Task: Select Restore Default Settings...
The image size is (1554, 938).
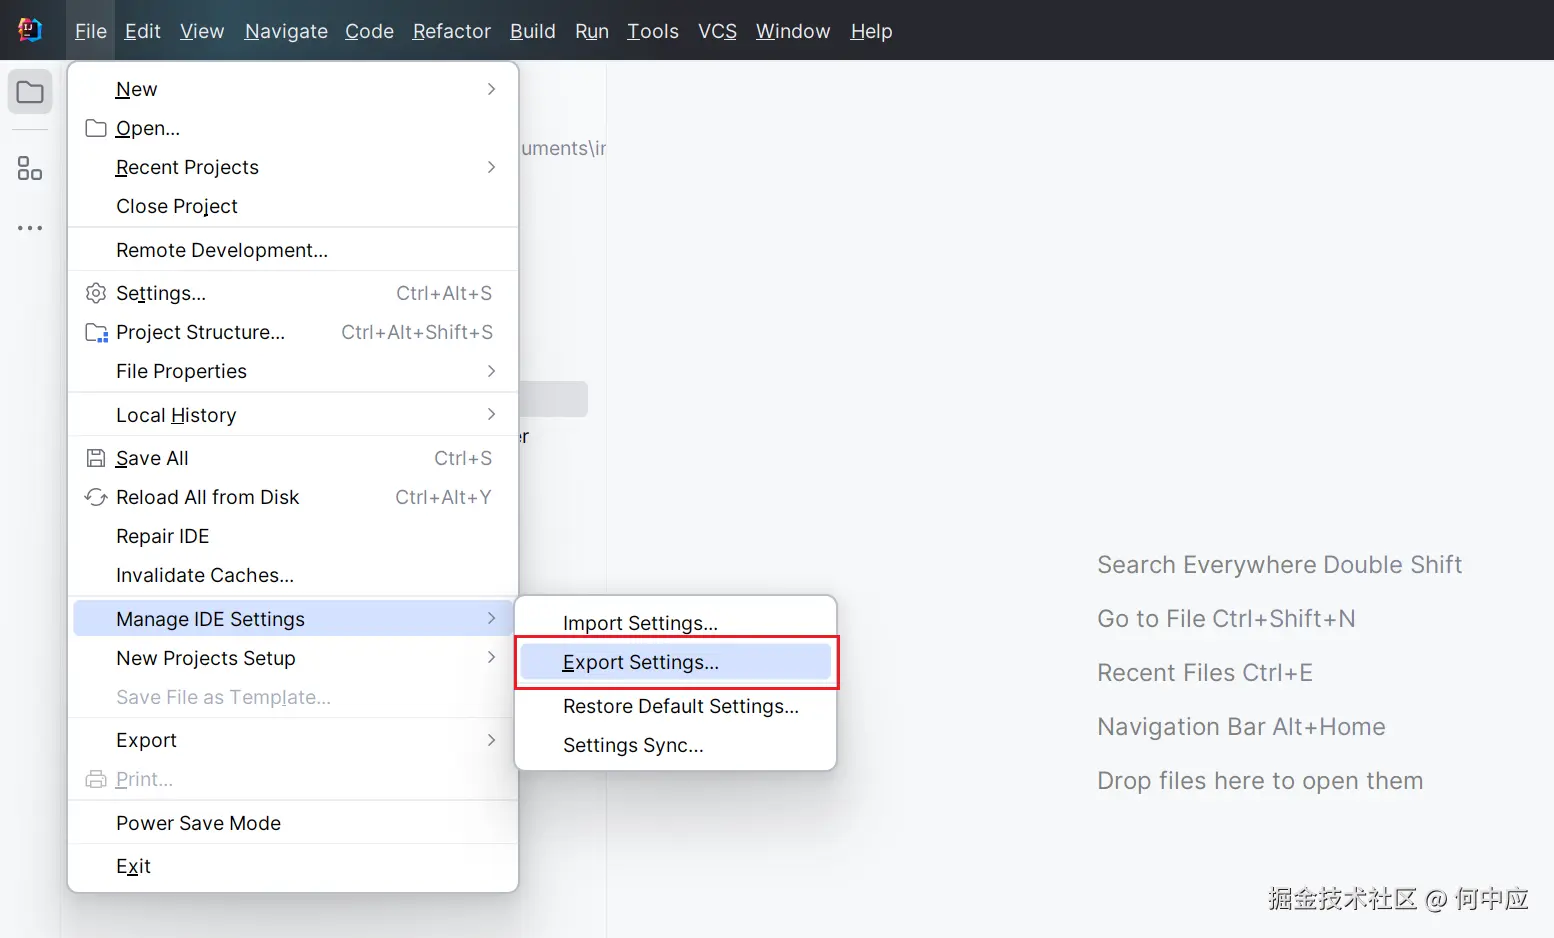Action: [x=680, y=706]
